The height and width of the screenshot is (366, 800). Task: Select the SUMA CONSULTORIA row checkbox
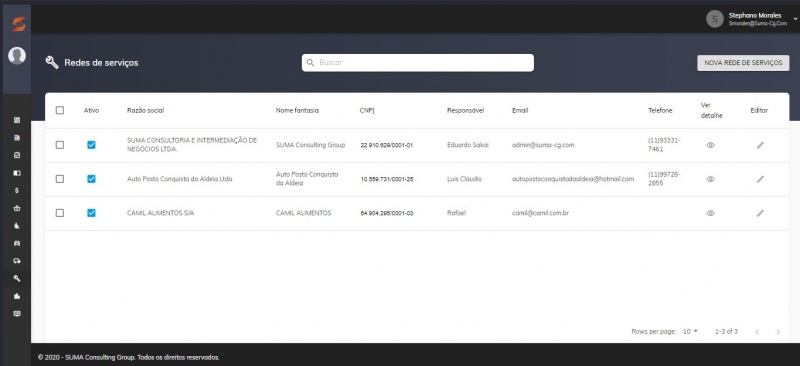60,145
